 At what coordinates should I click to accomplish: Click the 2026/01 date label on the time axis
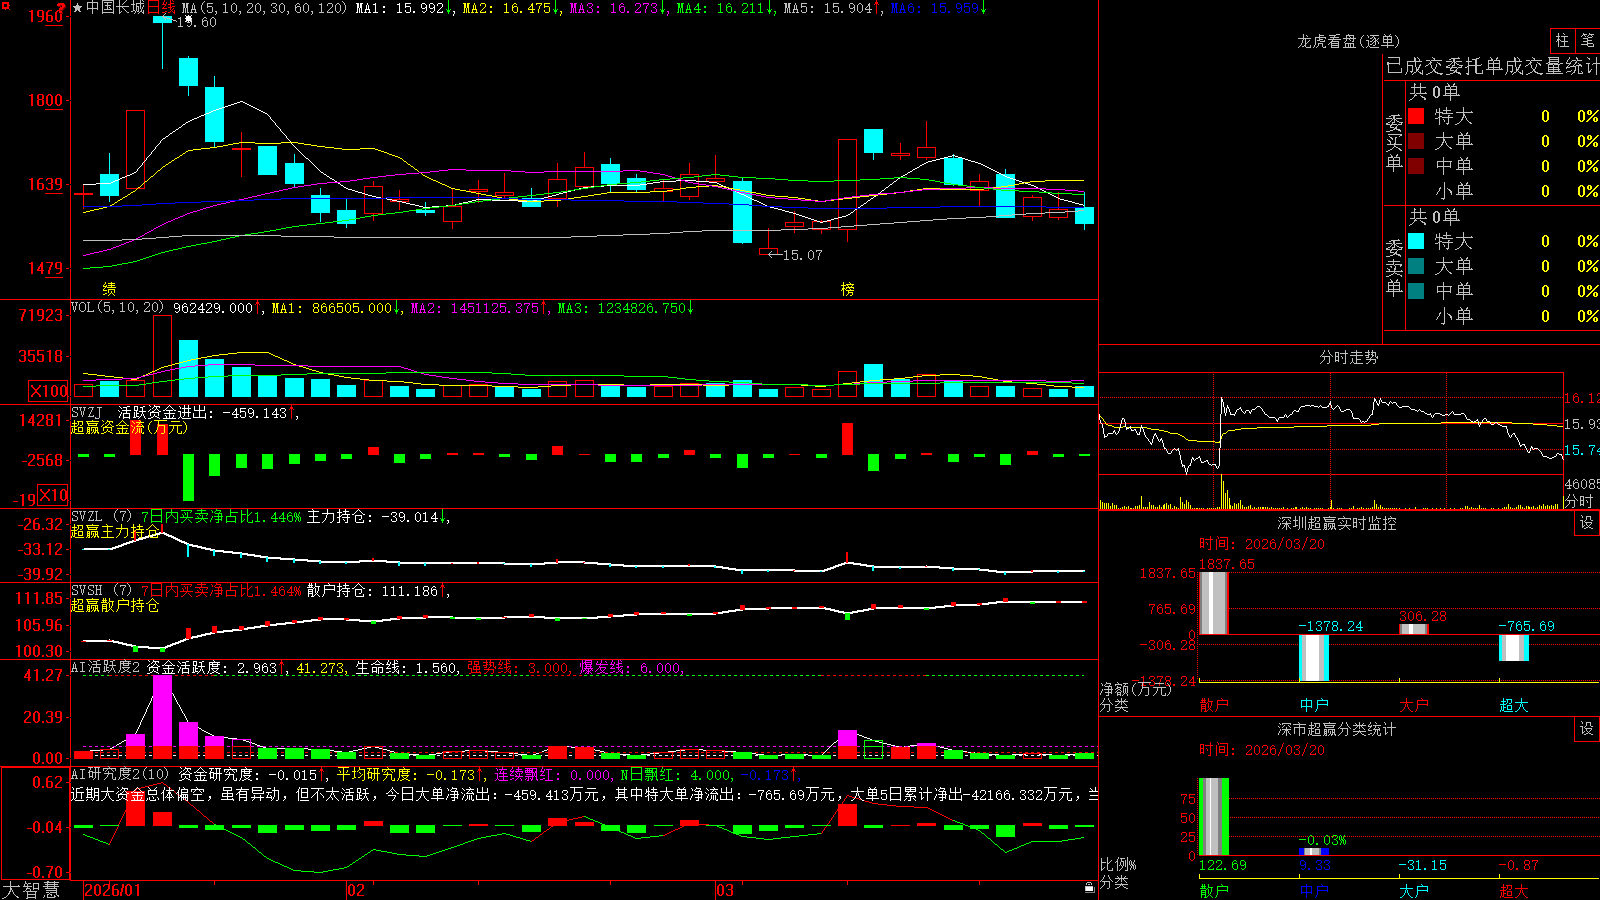113,890
